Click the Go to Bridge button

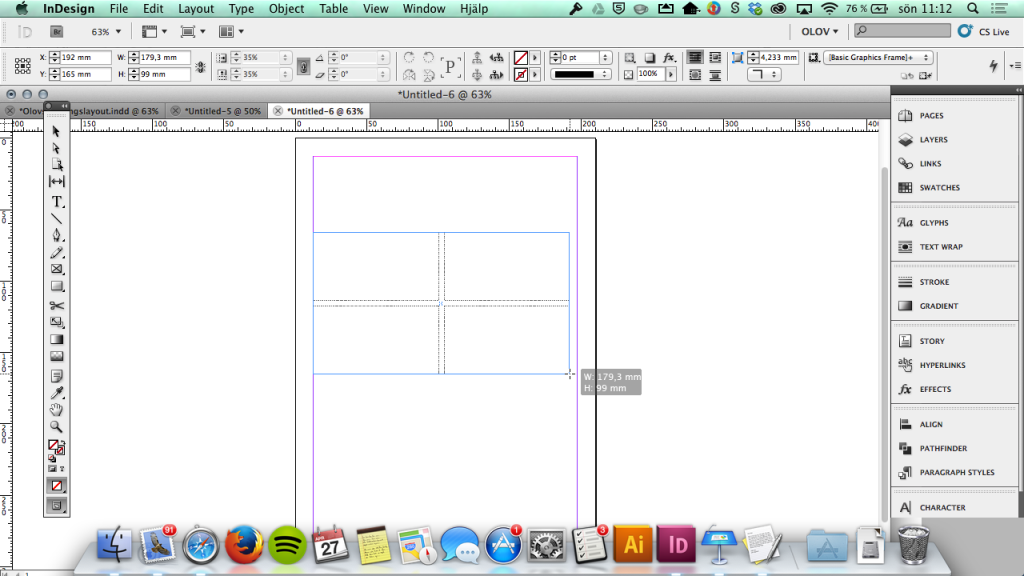(57, 31)
